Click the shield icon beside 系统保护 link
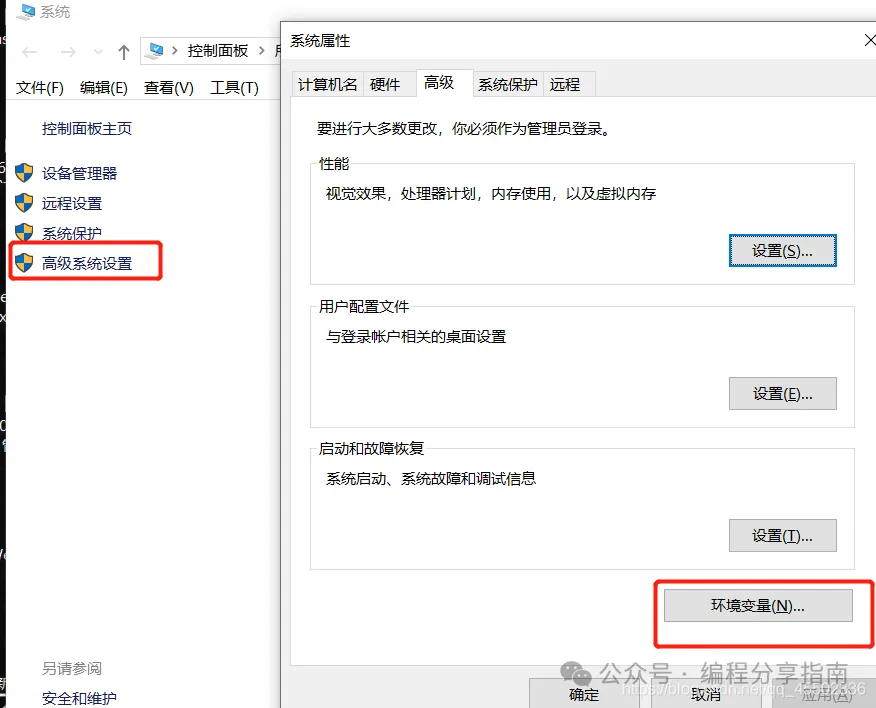The width and height of the screenshot is (876, 708). pyautogui.click(x=24, y=232)
